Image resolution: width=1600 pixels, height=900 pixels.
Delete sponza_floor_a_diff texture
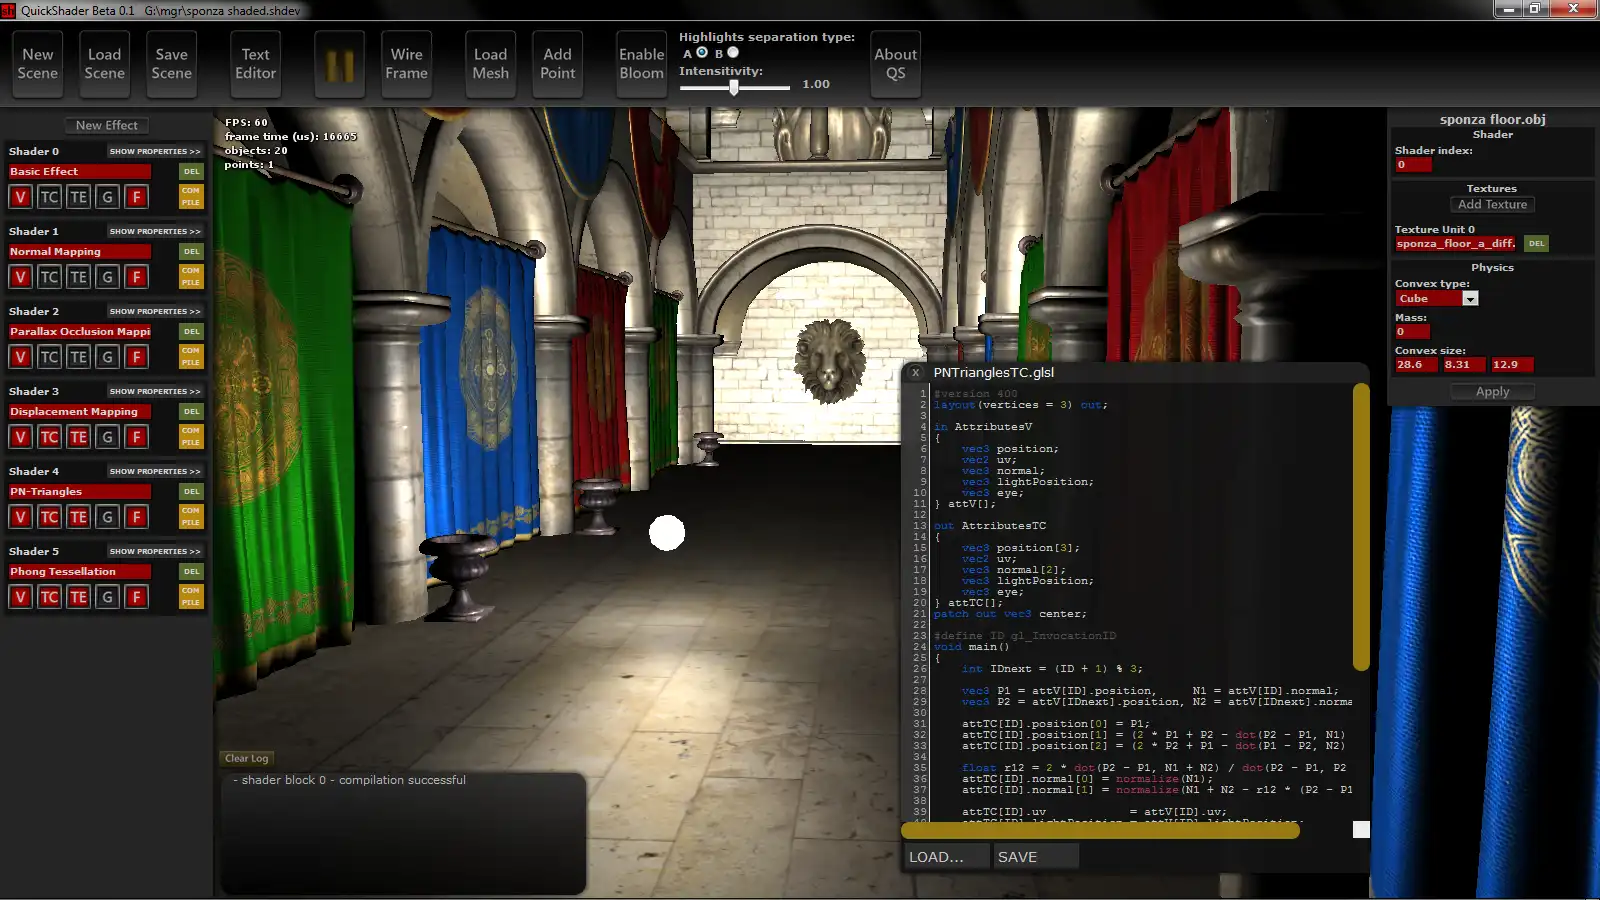[x=1536, y=244]
